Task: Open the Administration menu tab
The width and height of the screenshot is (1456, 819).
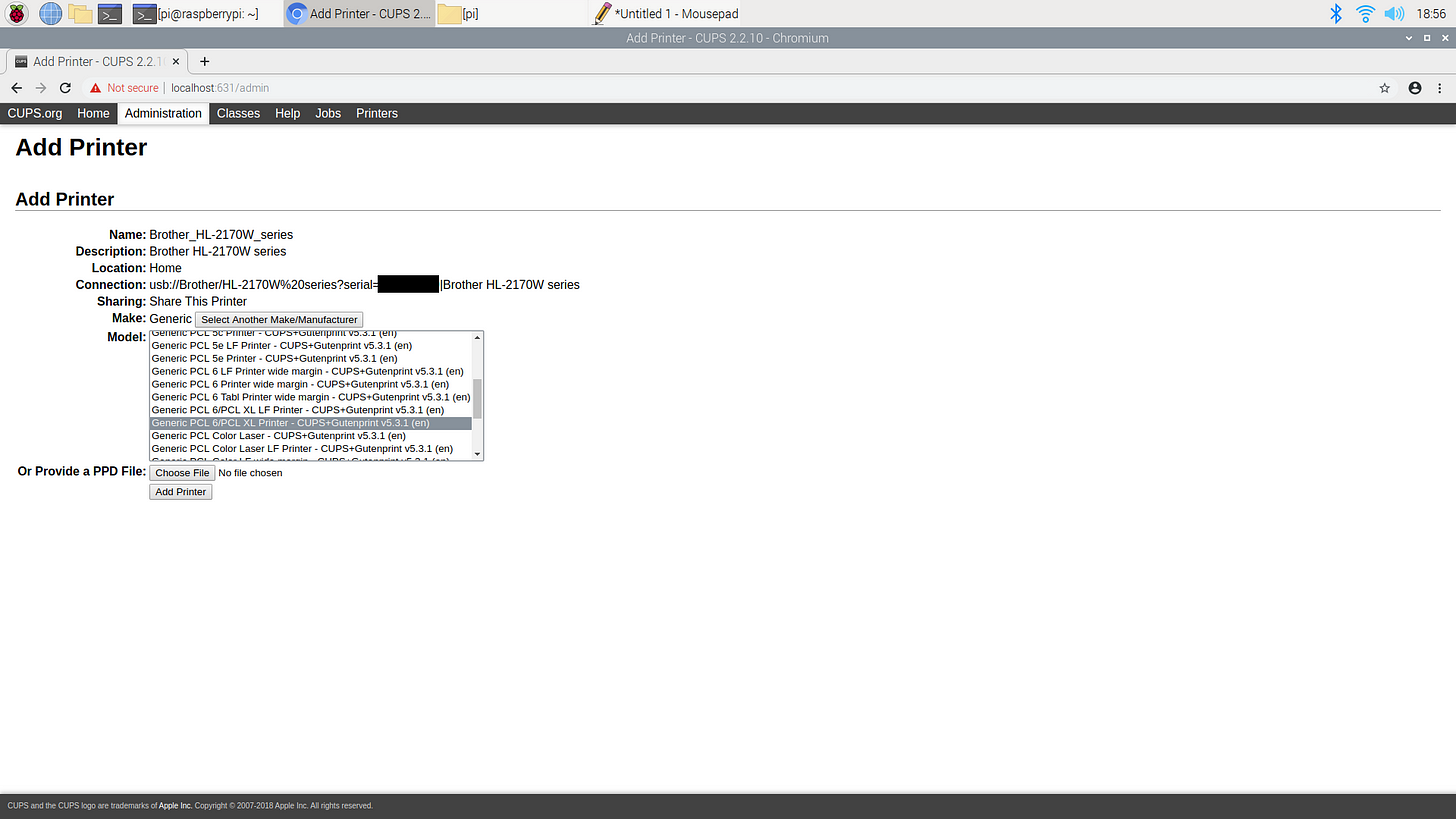Action: tap(163, 113)
